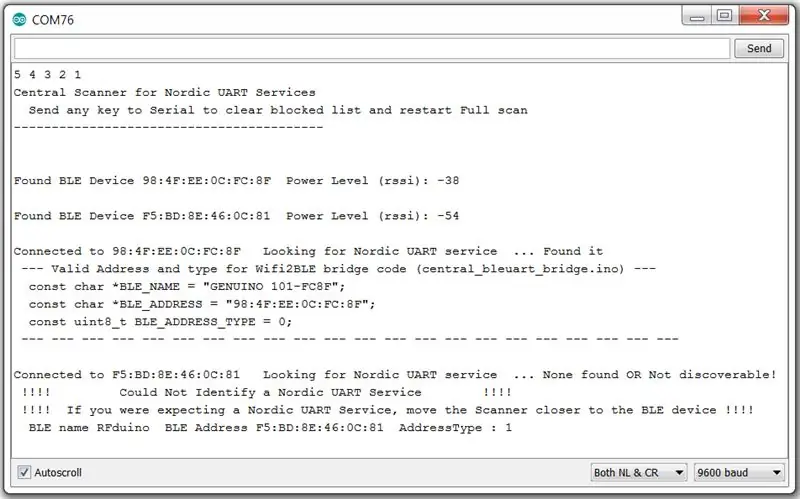Minimize the COM76 serial monitor window
The width and height of the screenshot is (800, 499).
tap(697, 16)
